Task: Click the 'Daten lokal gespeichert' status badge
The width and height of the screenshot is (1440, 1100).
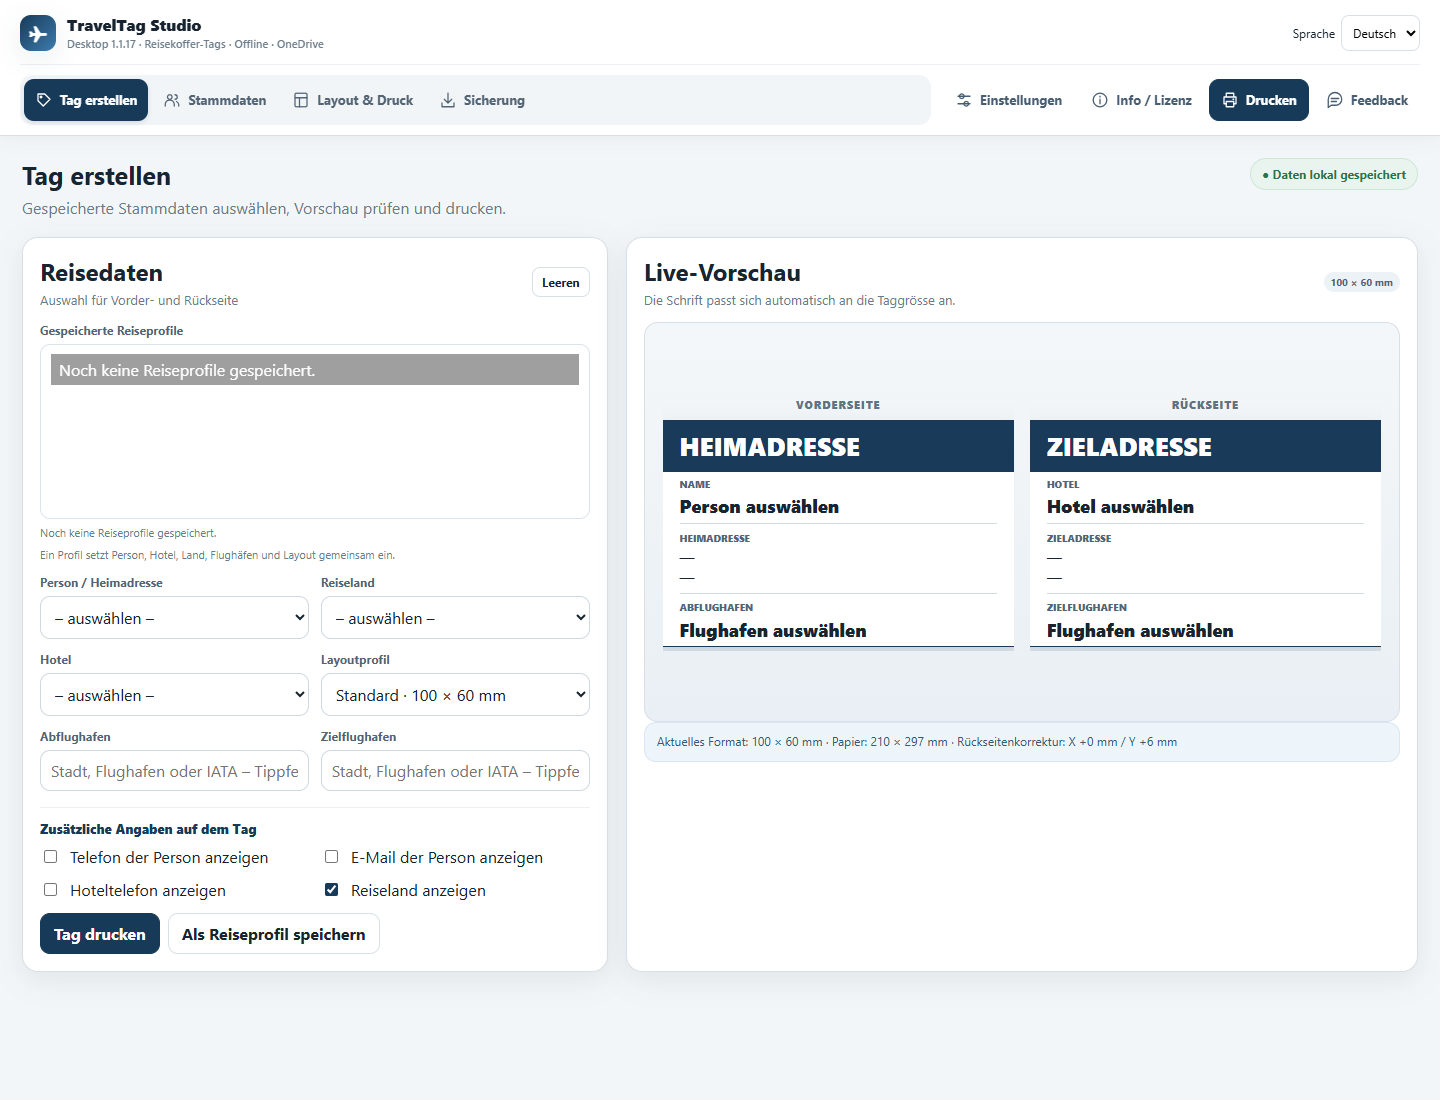Action: (1334, 174)
